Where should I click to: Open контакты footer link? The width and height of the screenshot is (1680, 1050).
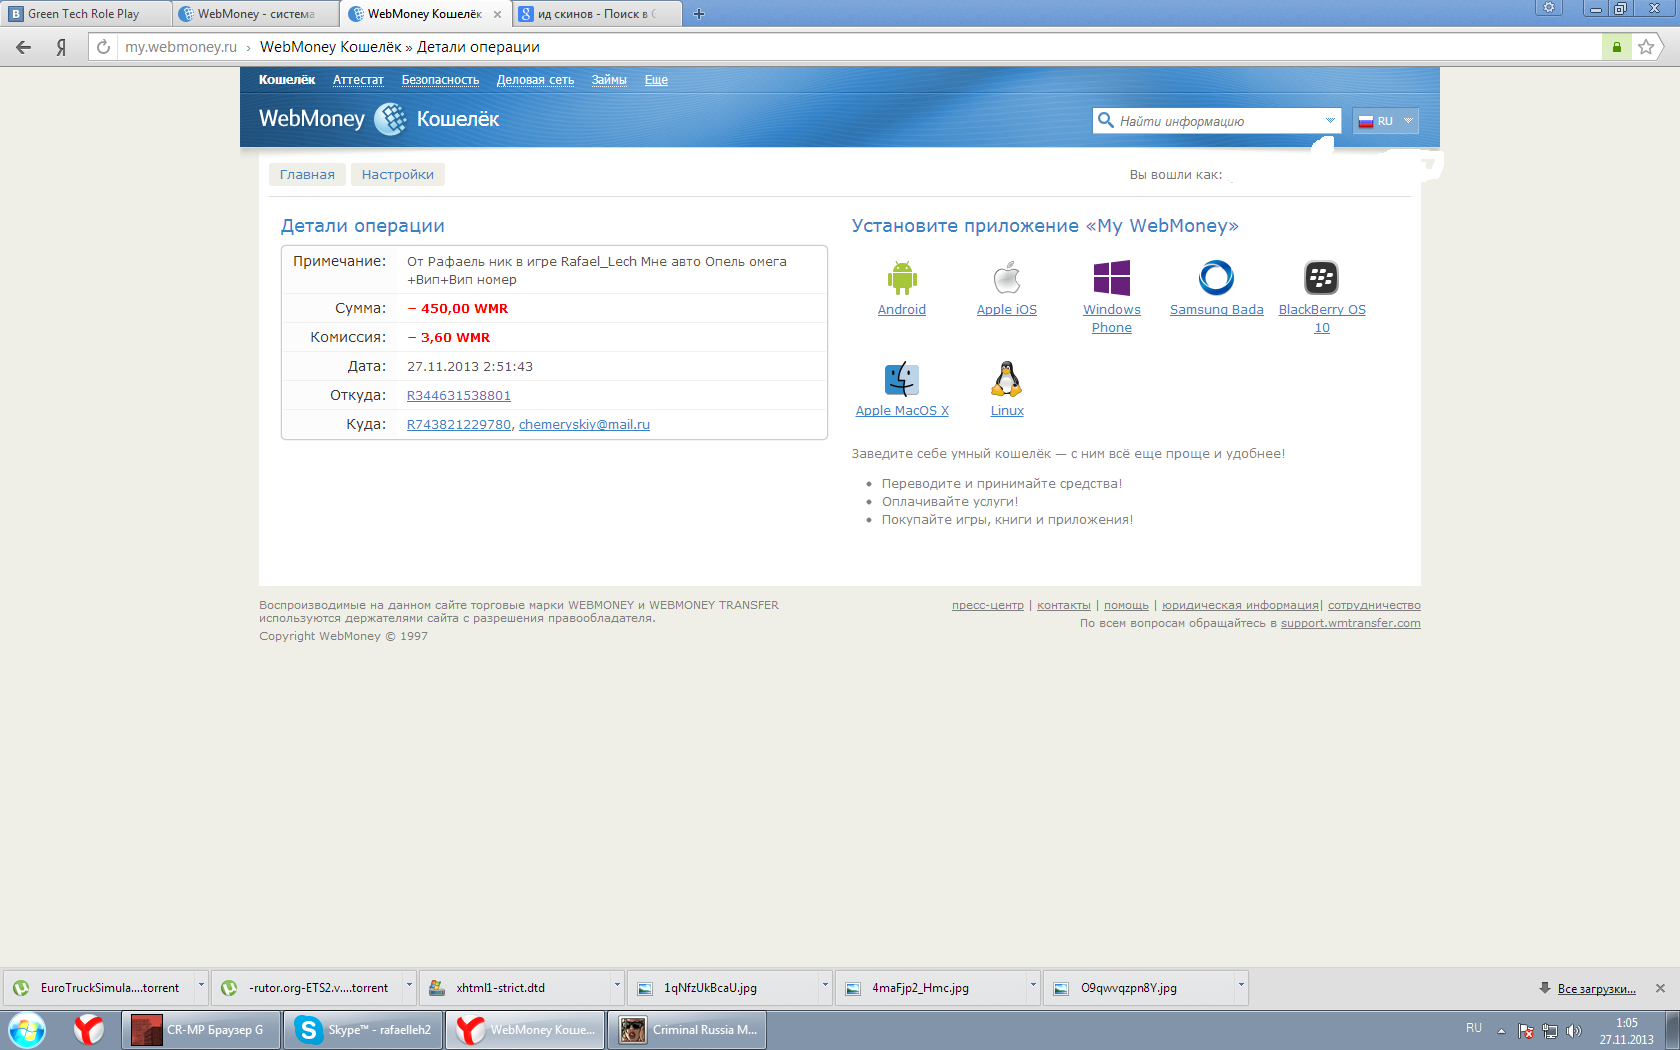1064,606
